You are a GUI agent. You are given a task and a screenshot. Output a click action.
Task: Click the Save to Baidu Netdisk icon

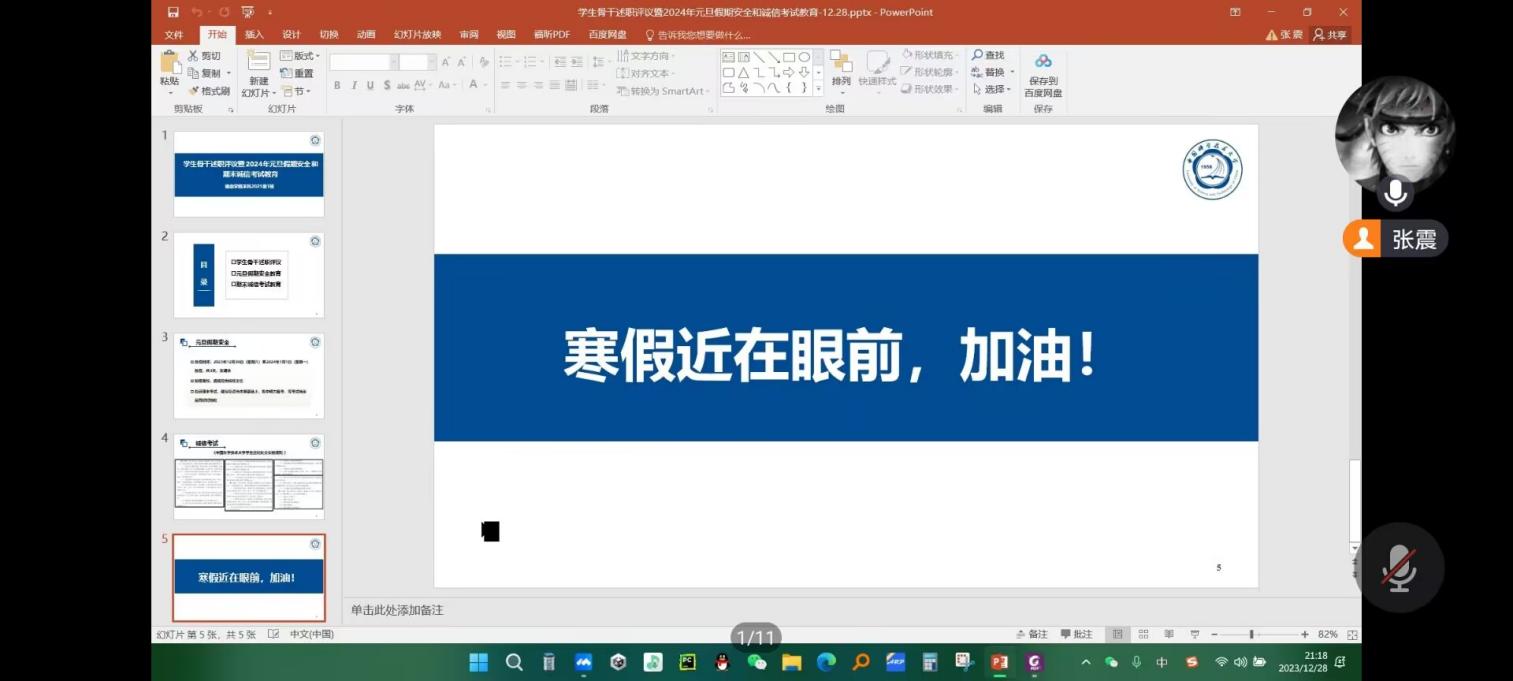tap(1043, 62)
